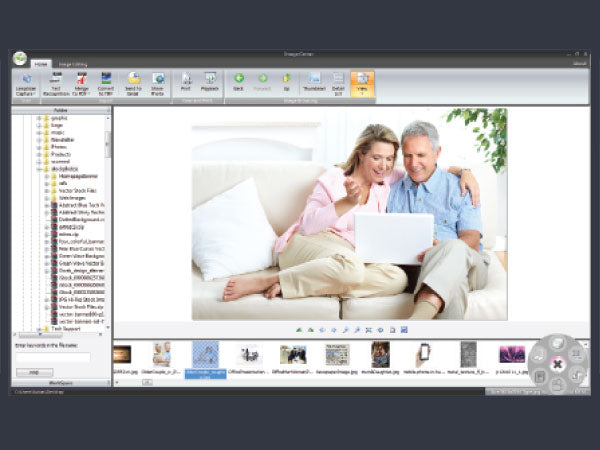Image resolution: width=600 pixels, height=450 pixels.
Task: Click the Convert to TIFF icon
Action: (106, 82)
